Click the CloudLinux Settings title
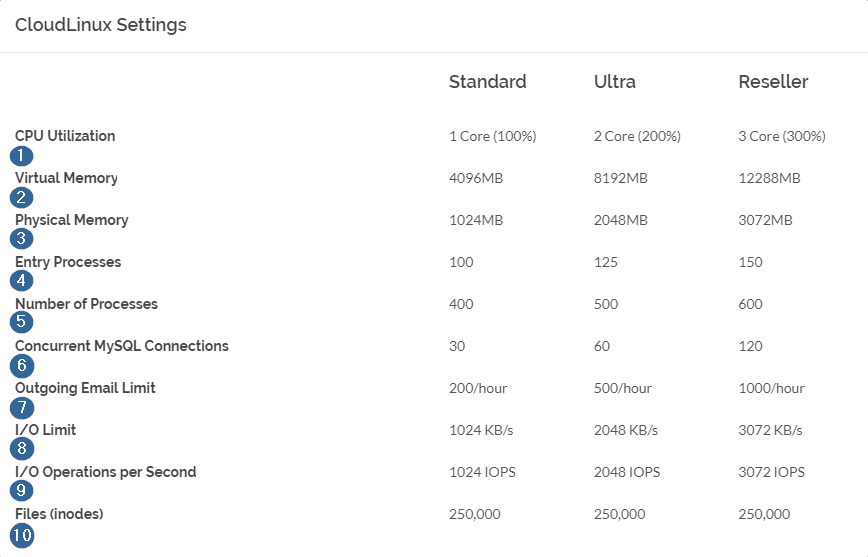868x557 pixels. click(x=101, y=25)
